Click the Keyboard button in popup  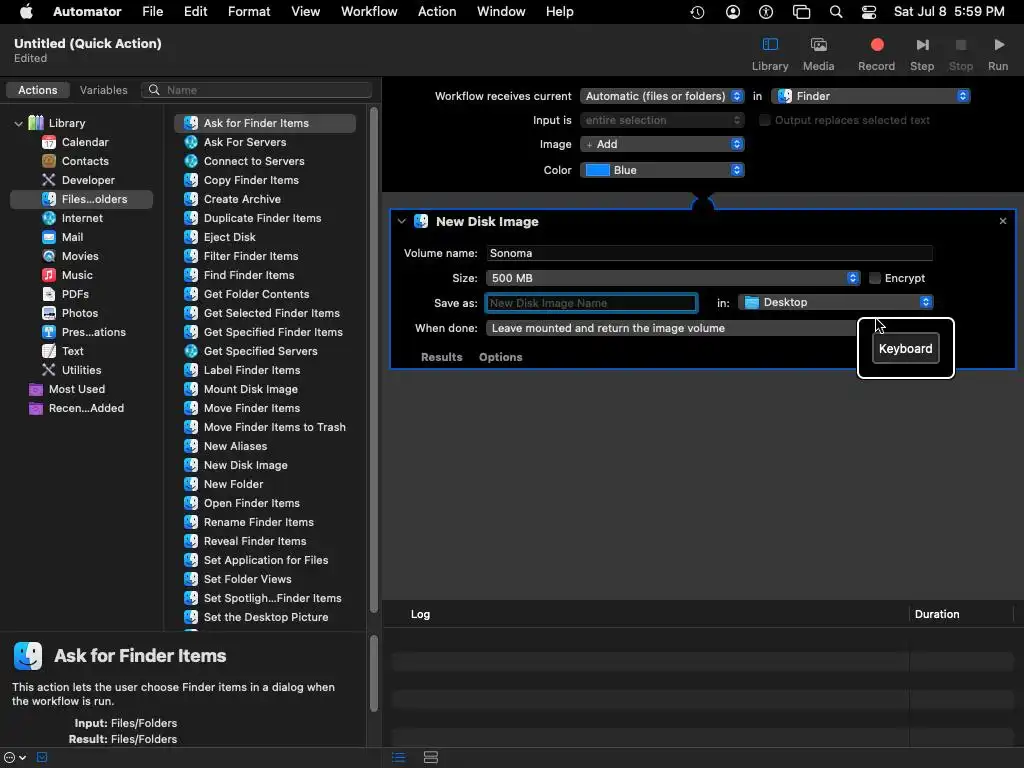click(905, 348)
